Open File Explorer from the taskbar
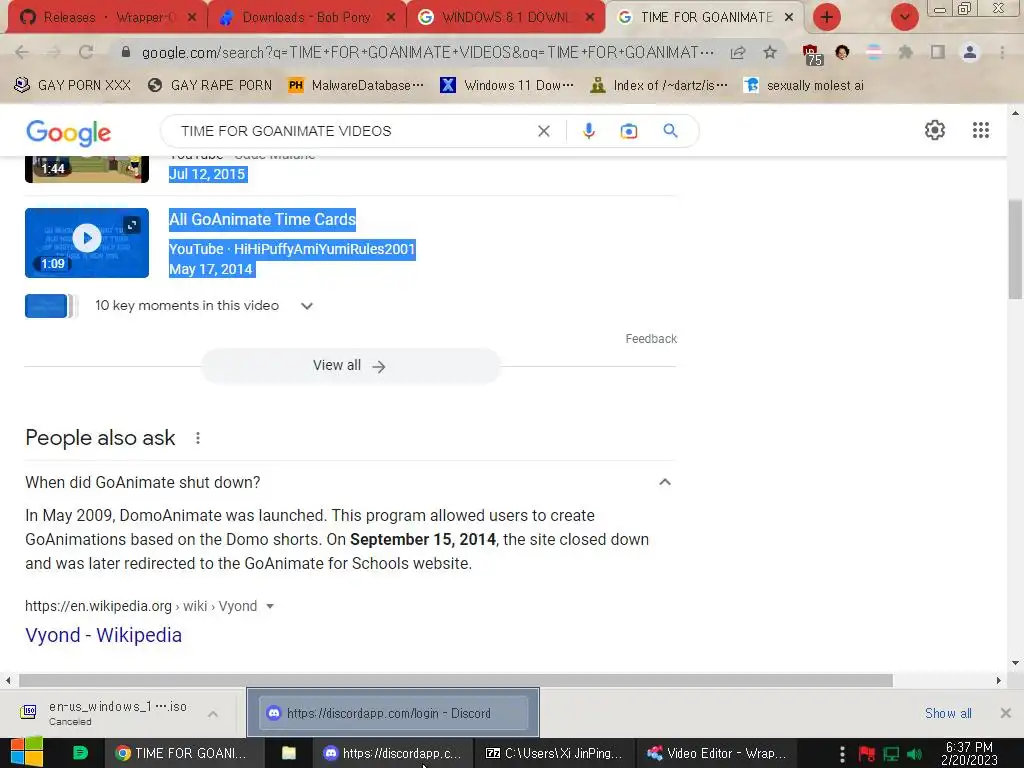The image size is (1024, 768). click(289, 753)
